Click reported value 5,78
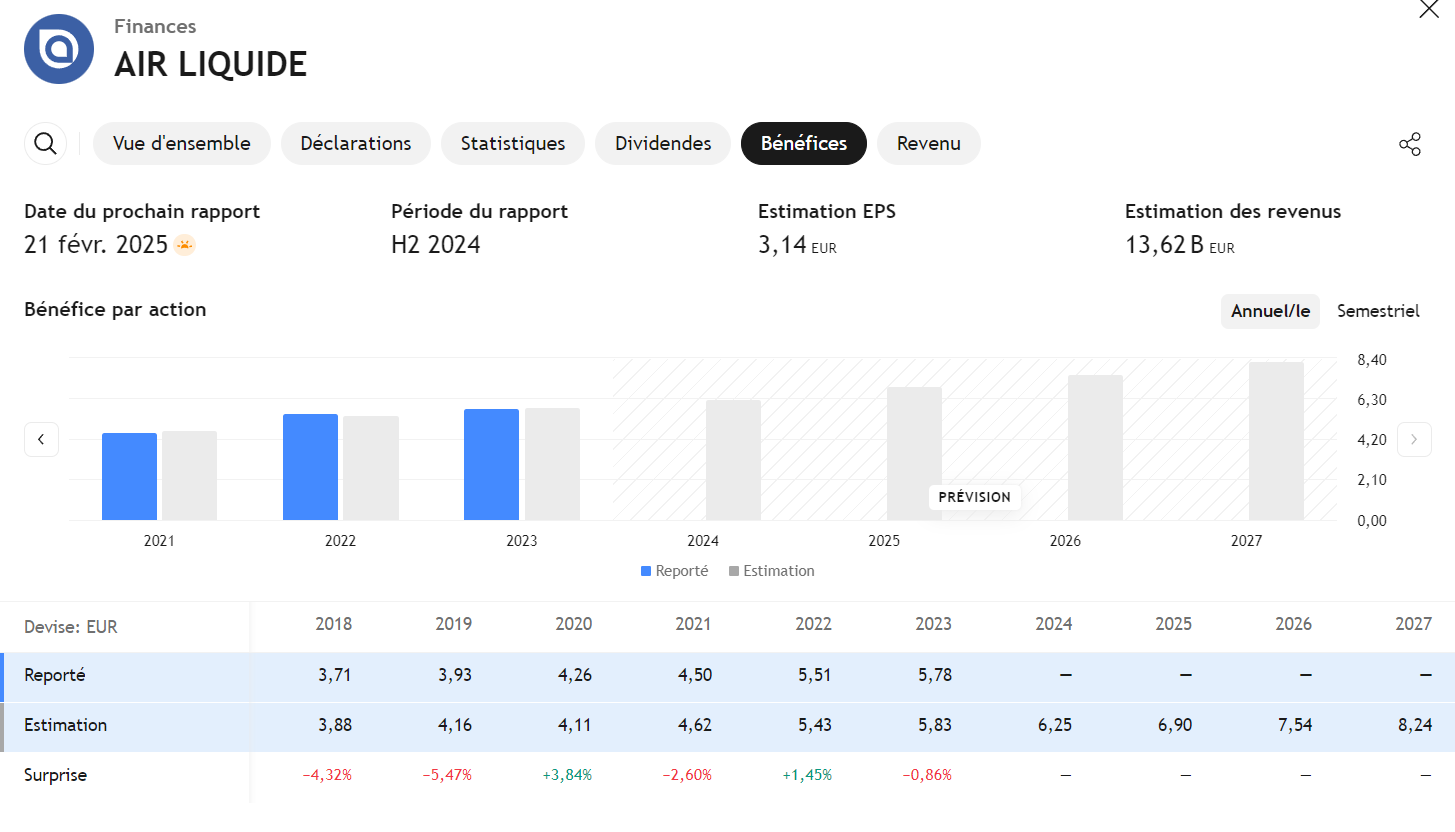The width and height of the screenshot is (1455, 832). (x=935, y=675)
